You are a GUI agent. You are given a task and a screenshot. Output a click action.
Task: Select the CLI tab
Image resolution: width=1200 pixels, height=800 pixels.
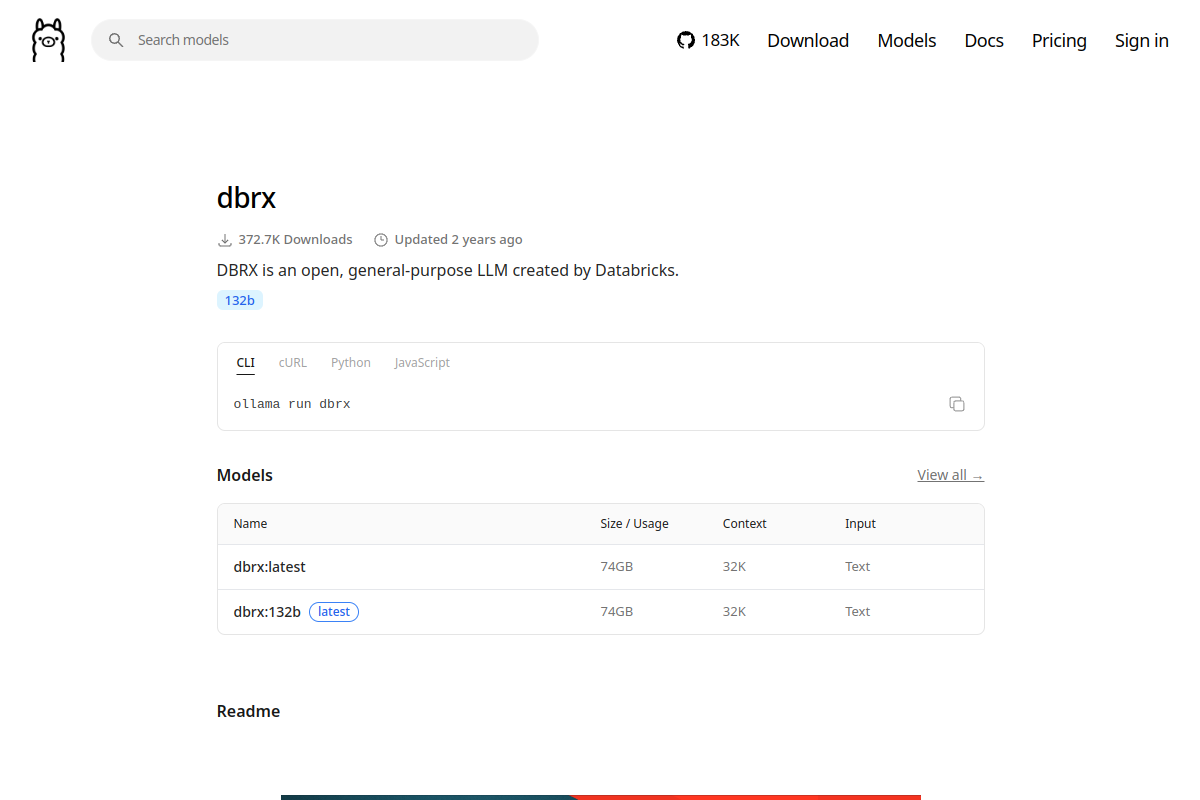click(x=246, y=363)
